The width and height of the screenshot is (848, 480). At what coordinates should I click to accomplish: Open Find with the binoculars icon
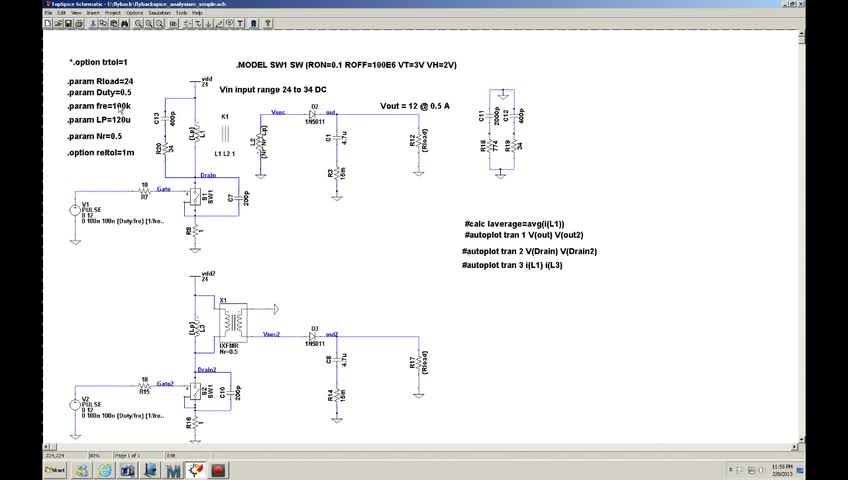[124, 23]
